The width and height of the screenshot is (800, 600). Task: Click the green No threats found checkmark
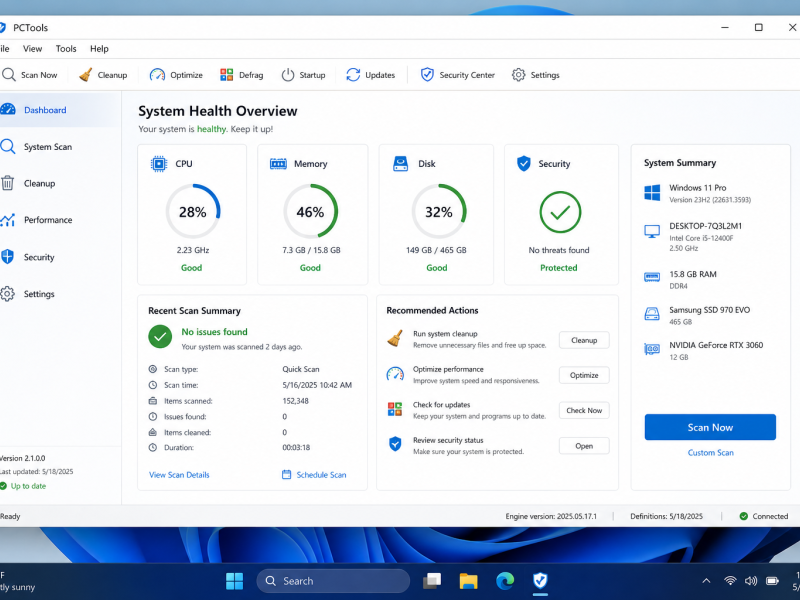tap(560, 212)
